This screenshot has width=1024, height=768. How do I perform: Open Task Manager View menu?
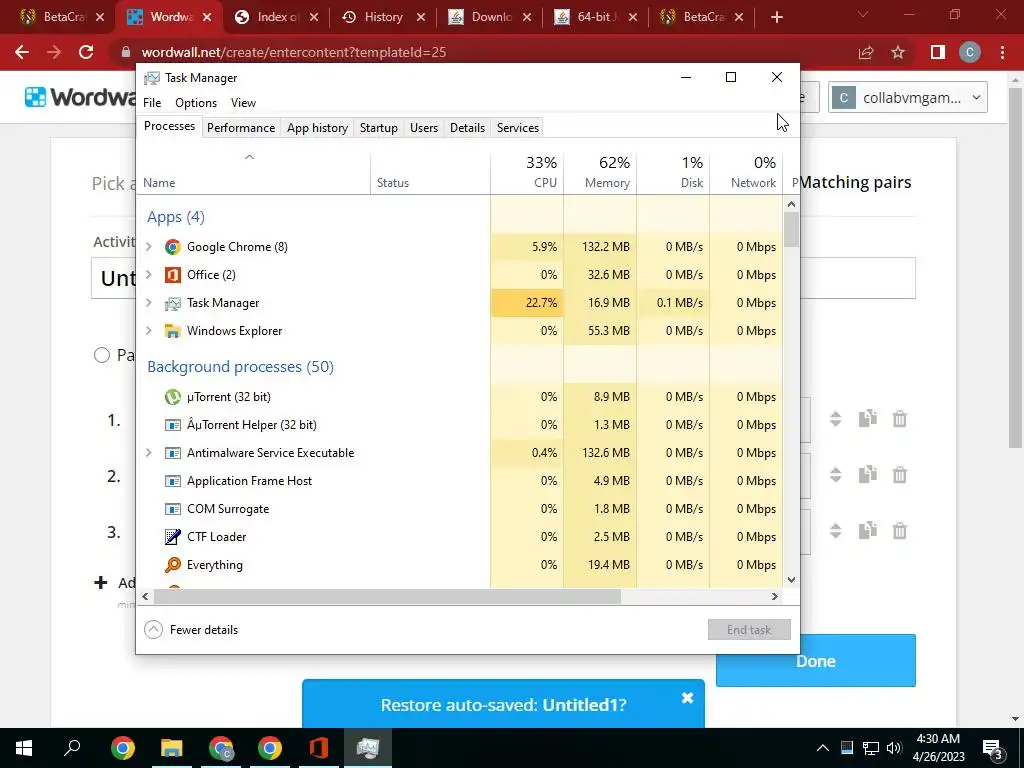[243, 103]
